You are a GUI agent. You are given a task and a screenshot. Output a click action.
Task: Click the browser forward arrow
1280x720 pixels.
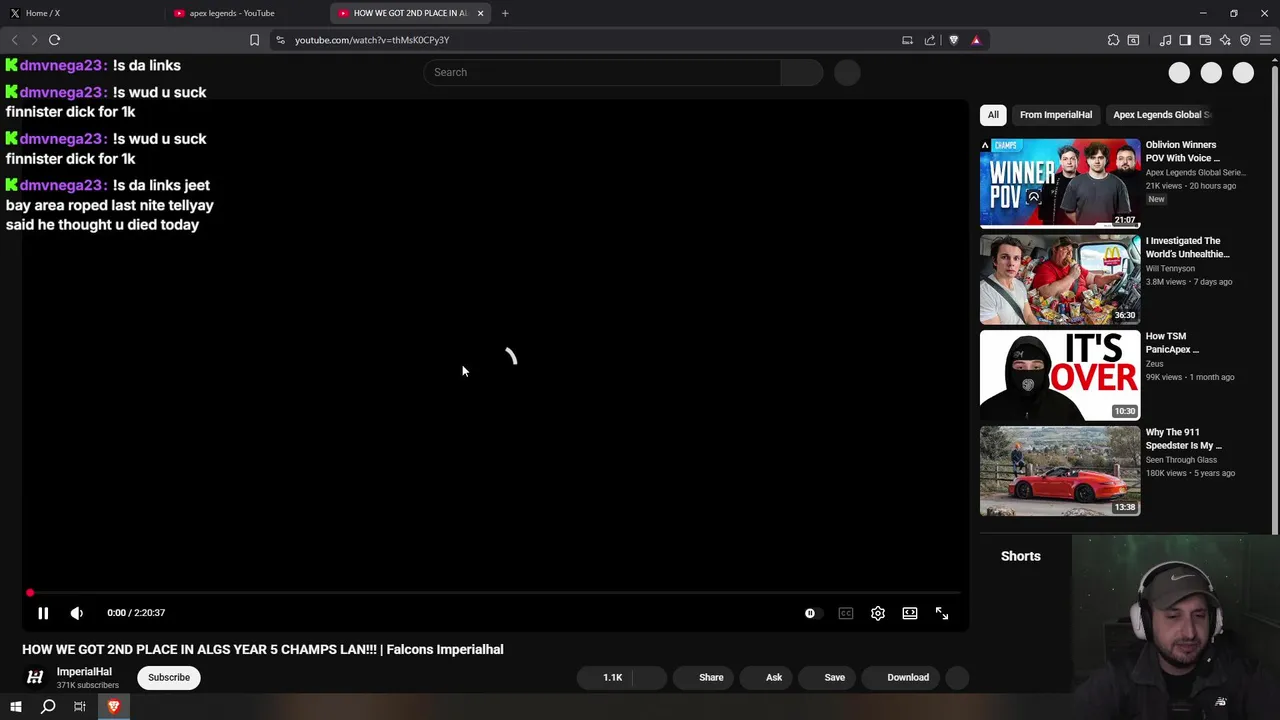pos(34,40)
